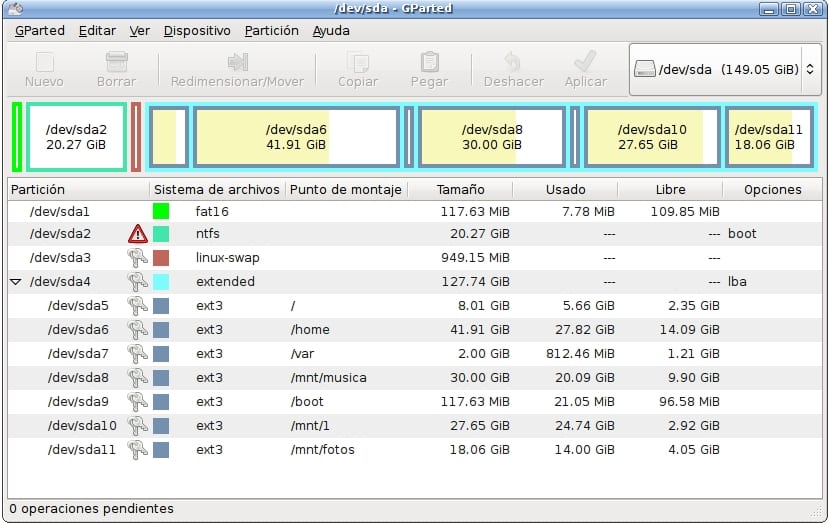Click the keys lock icon on /dev/sda9 row
Image resolution: width=830 pixels, height=524 pixels.
tap(137, 402)
